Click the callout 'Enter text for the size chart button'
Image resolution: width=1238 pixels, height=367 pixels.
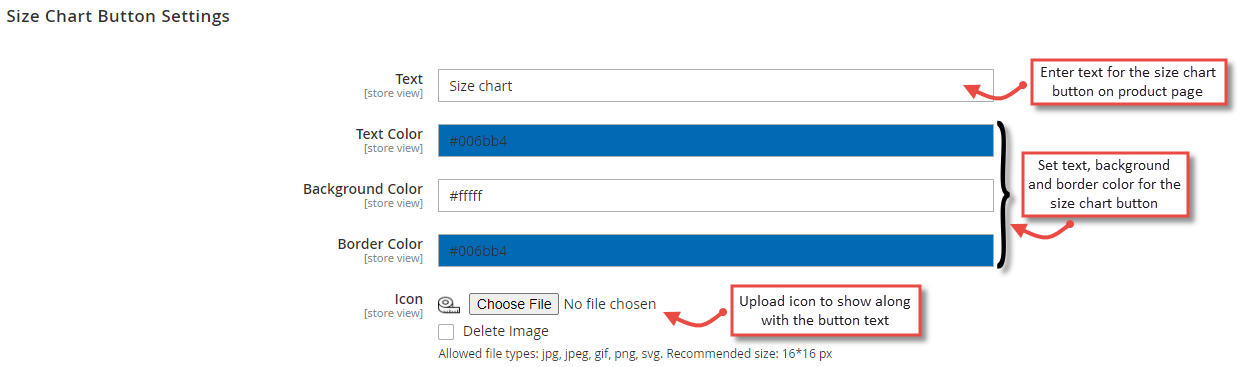coord(1128,82)
